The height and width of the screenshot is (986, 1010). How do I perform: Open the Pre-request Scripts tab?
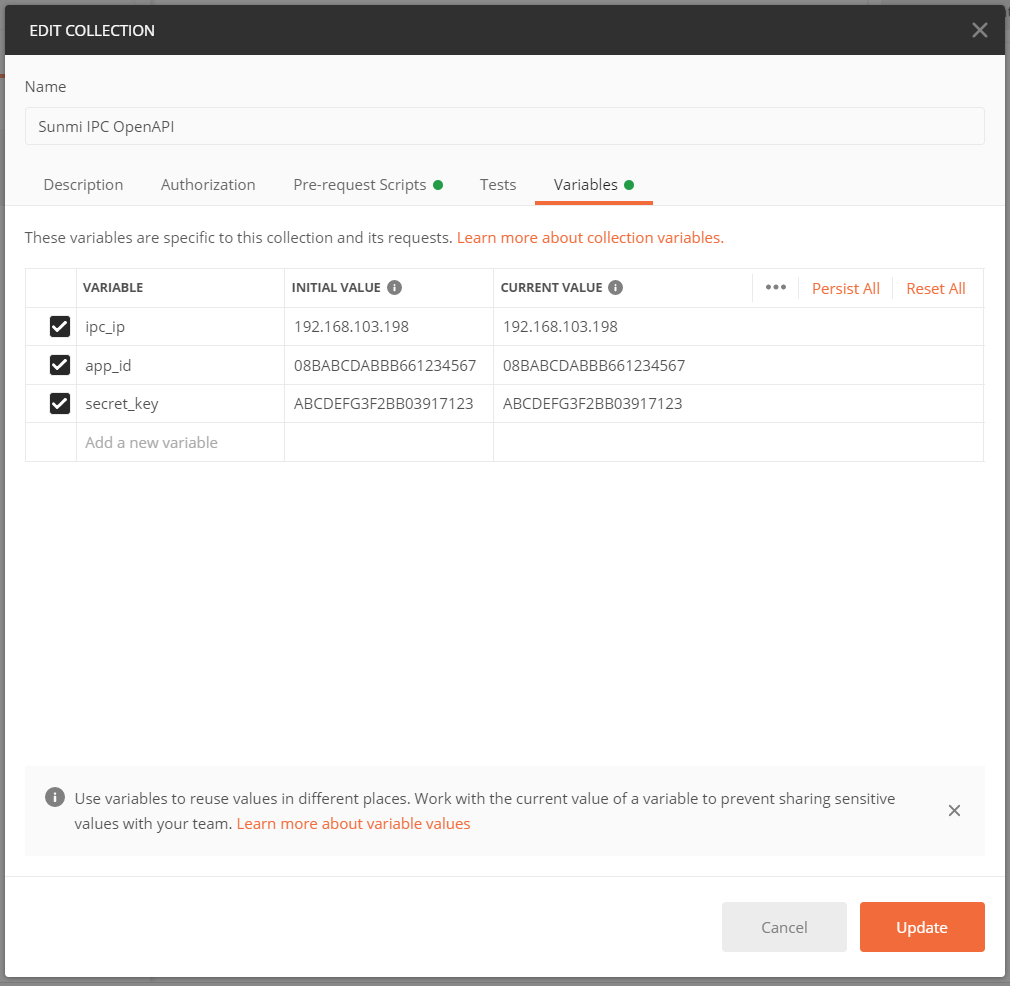(368, 185)
